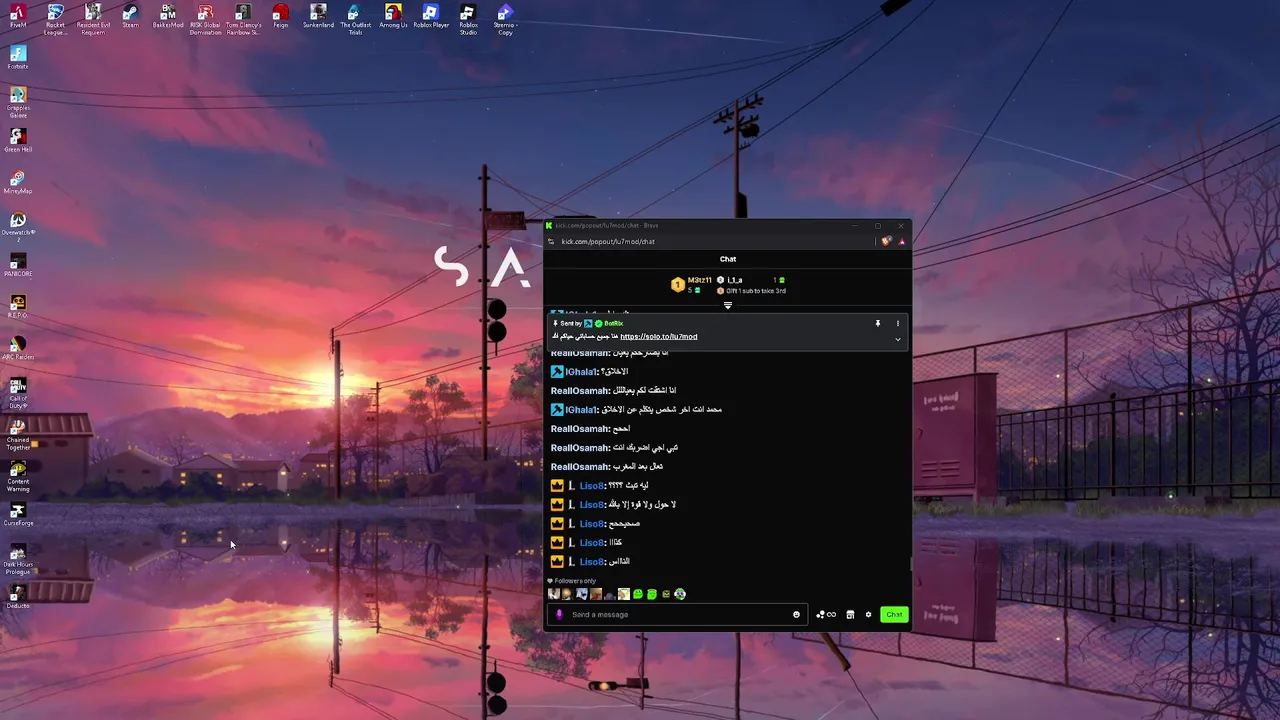The image size is (1280, 720).
Task: Click the Chat header title
Action: point(728,259)
